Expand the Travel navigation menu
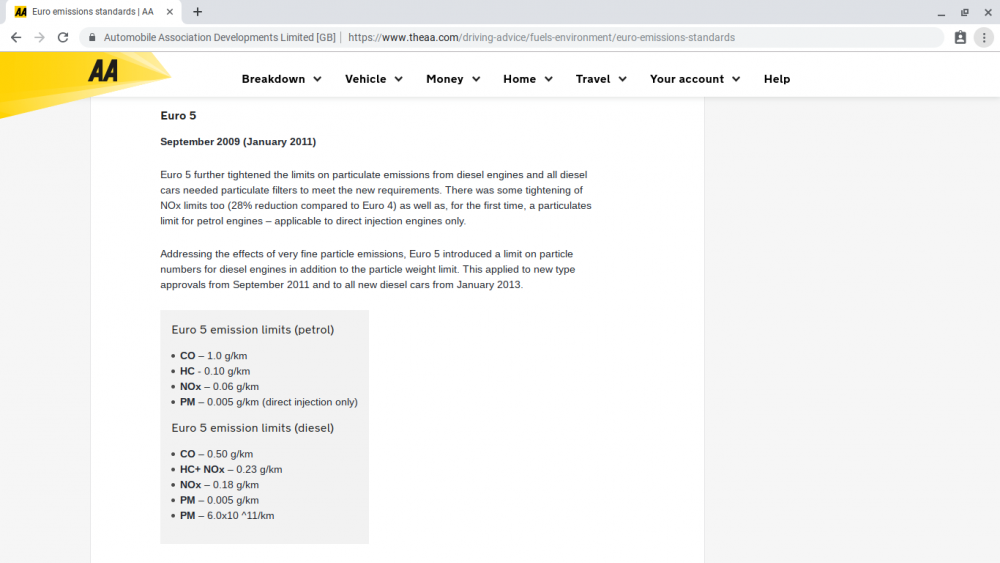 pos(601,79)
